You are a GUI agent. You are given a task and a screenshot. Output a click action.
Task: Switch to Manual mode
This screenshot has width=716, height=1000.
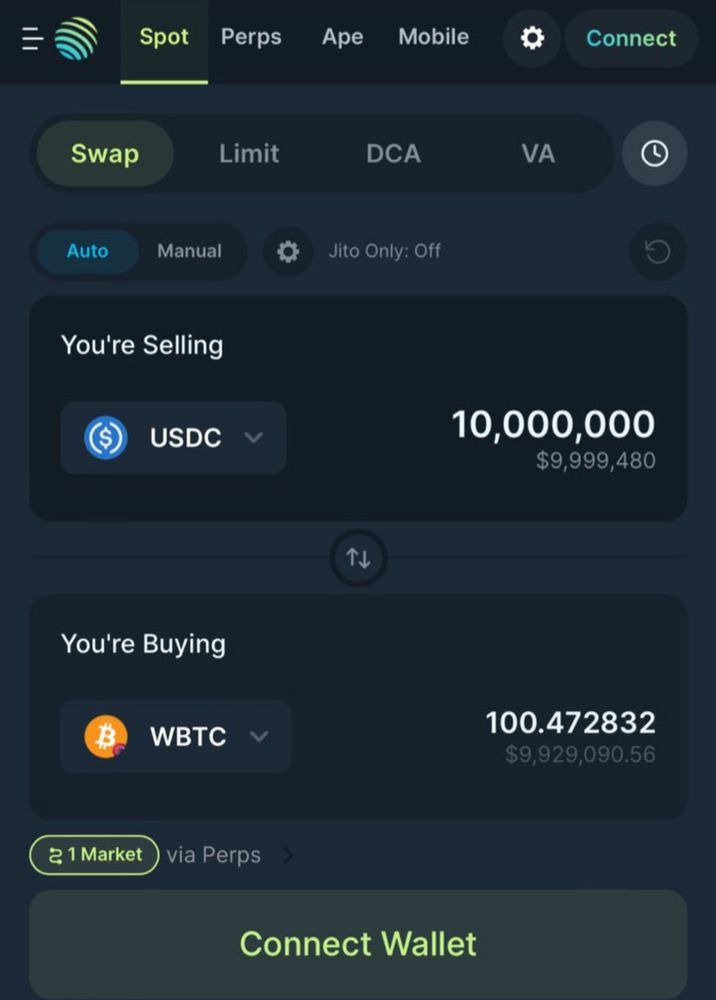[x=190, y=251]
